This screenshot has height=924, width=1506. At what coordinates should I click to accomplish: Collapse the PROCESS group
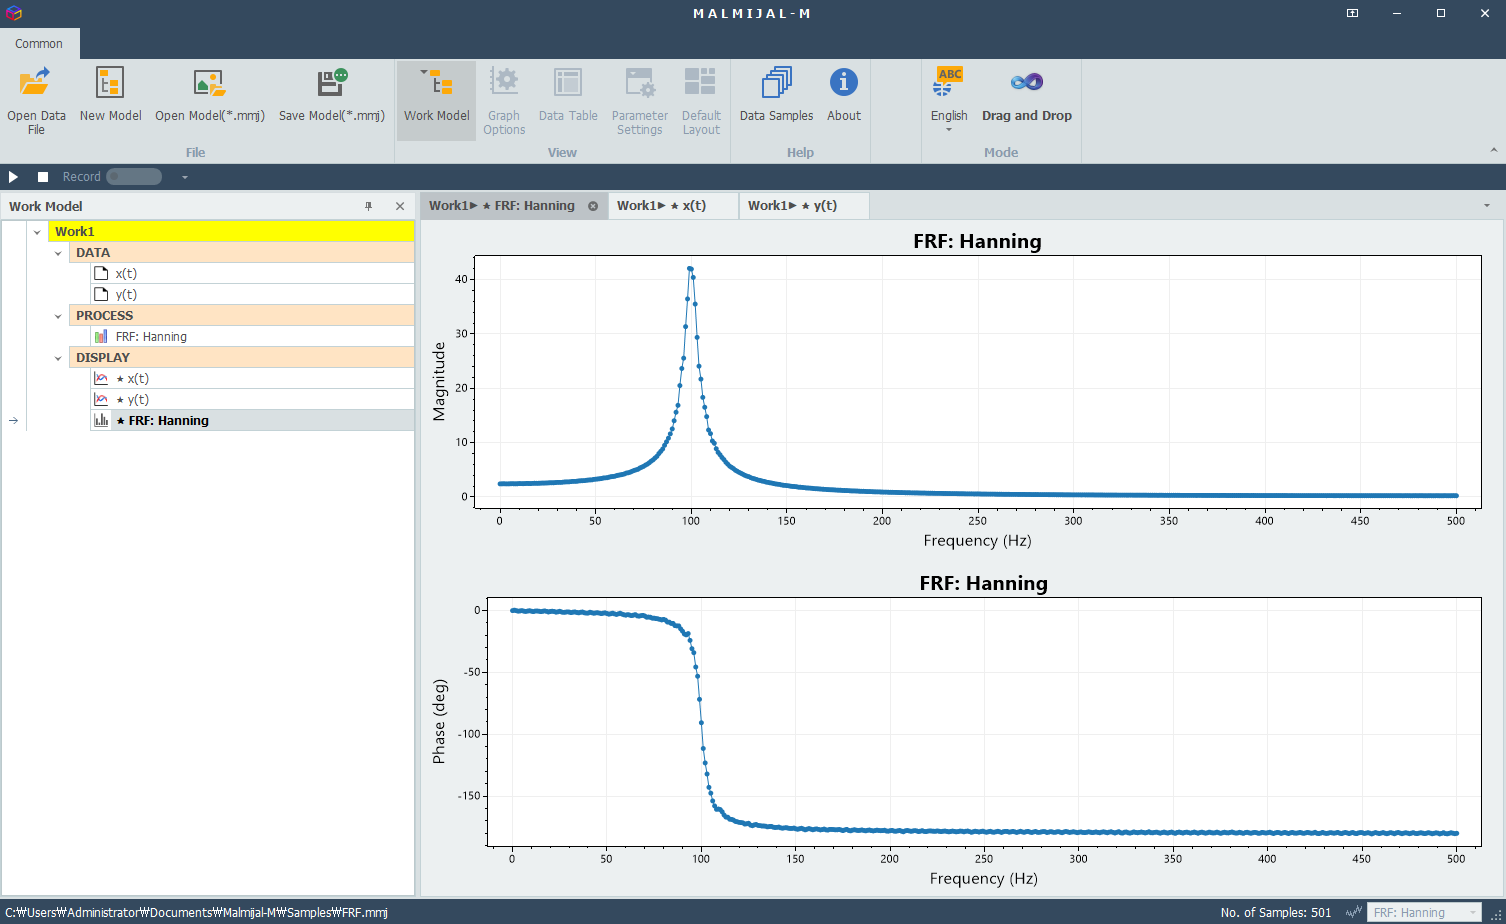(x=58, y=316)
